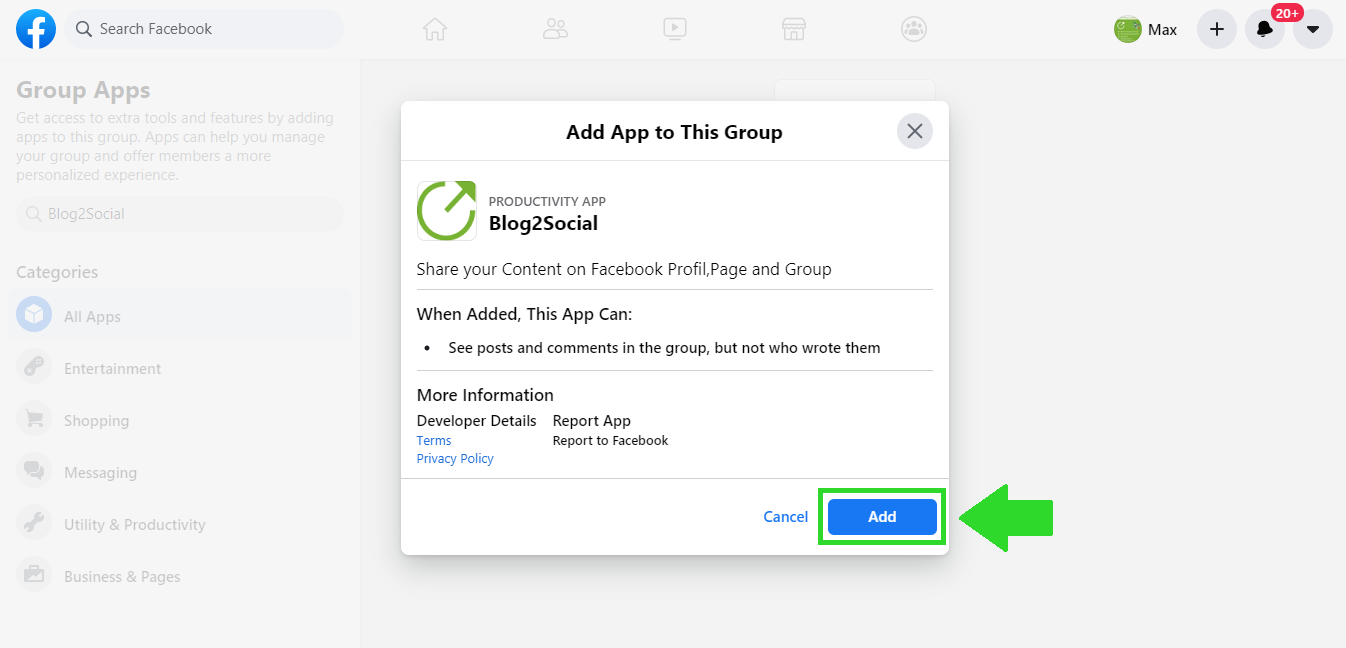Image resolution: width=1346 pixels, height=648 pixels.
Task: Click the Facebook logo icon
Action: (36, 29)
